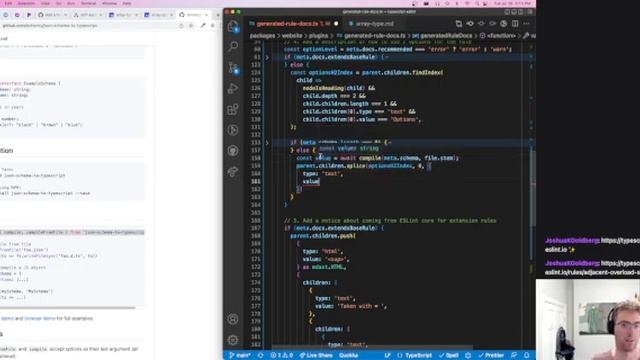640x360 pixels.
Task: Click the sync changes icon in status bar
Action: pyautogui.click(x=260, y=355)
